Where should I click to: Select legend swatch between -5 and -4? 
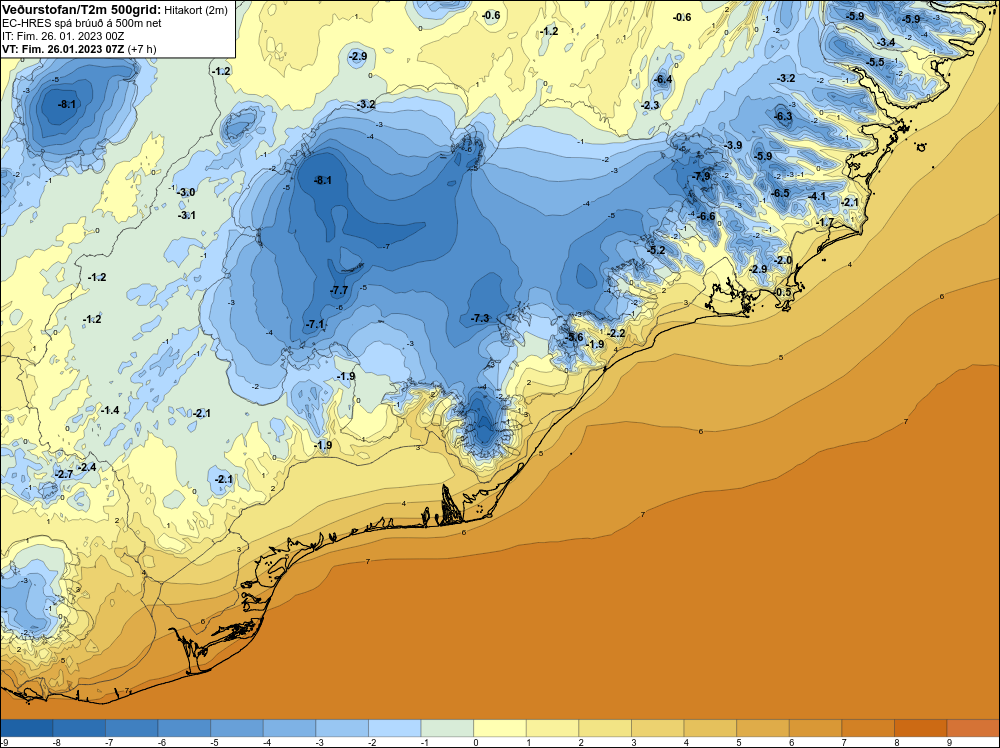tap(237, 728)
